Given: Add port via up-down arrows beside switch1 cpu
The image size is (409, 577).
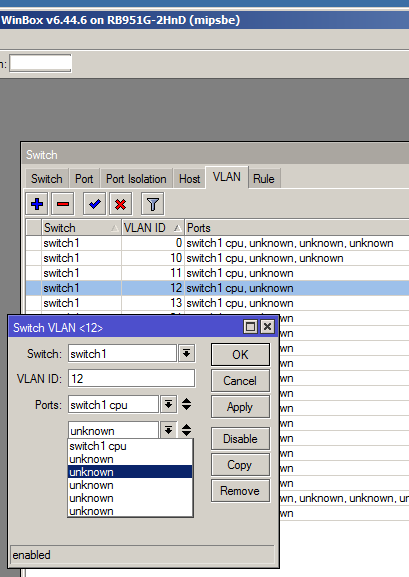Looking at the screenshot, I should [x=187, y=404].
